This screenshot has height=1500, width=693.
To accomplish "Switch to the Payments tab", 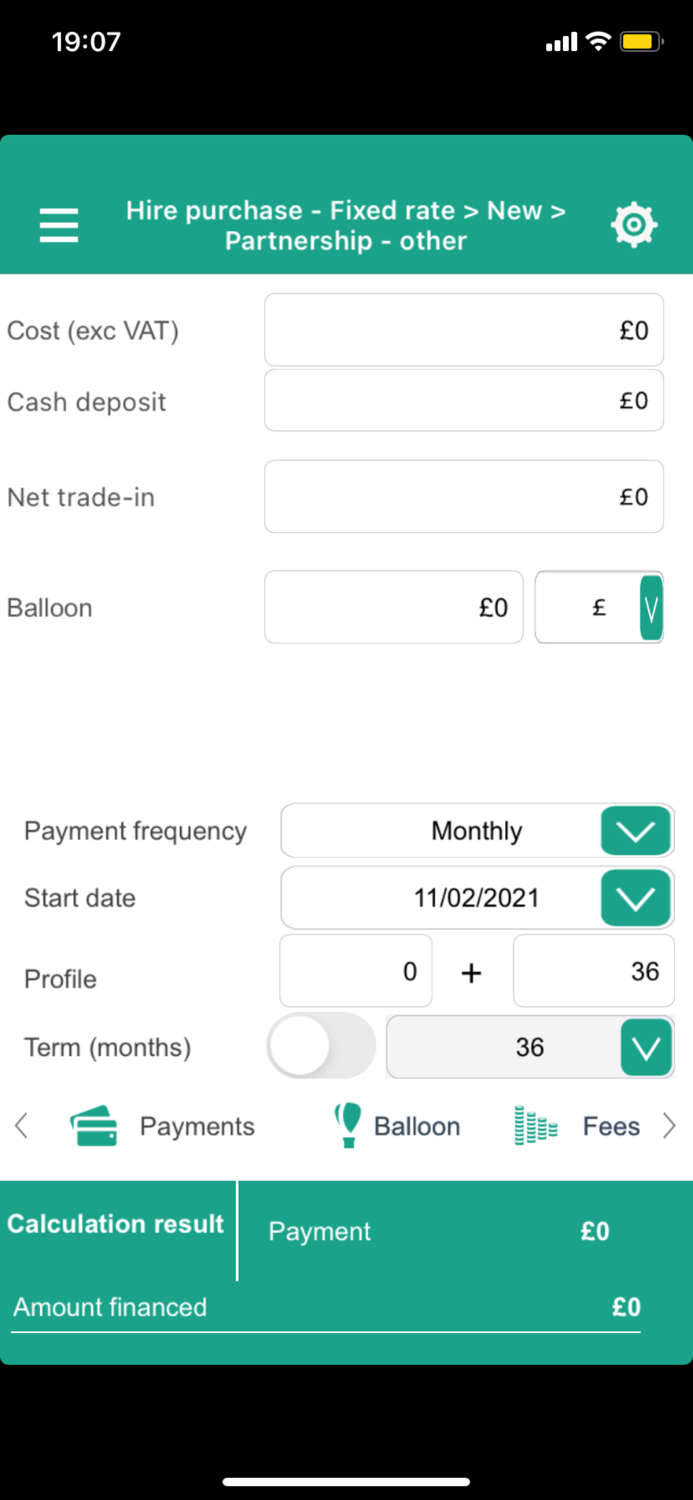I will (x=197, y=1127).
